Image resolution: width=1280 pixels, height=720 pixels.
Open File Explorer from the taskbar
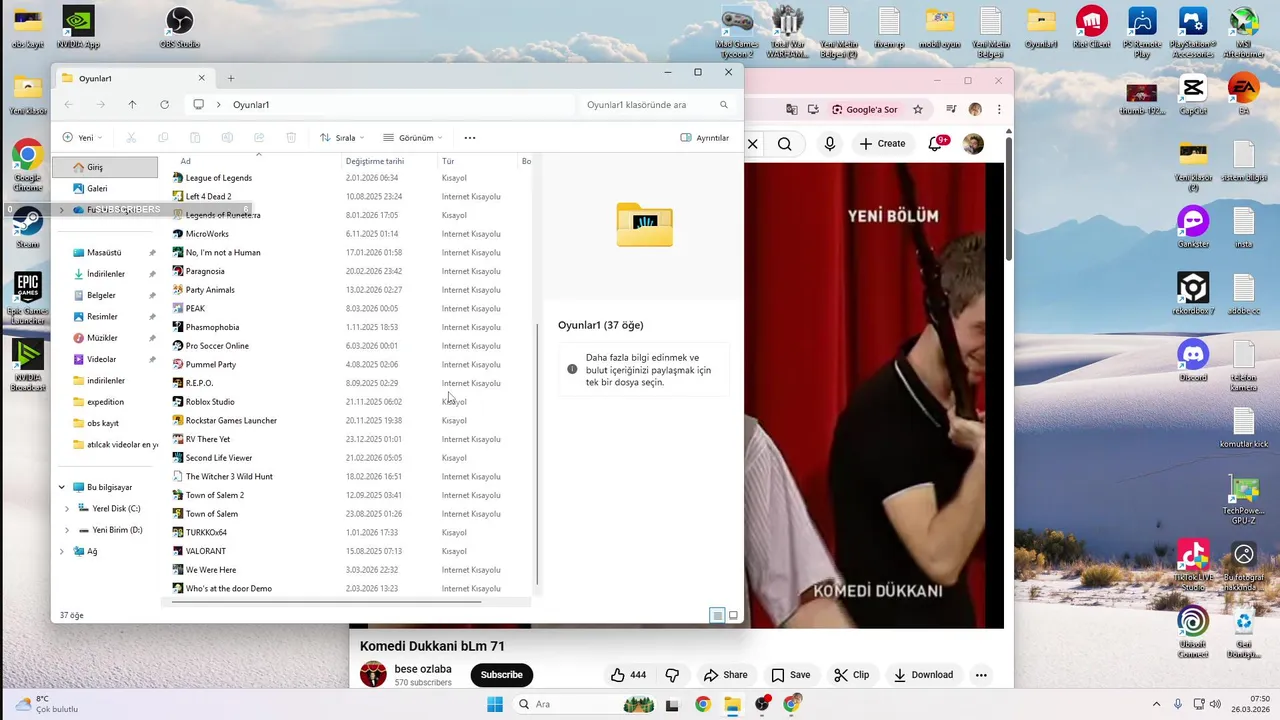732,704
